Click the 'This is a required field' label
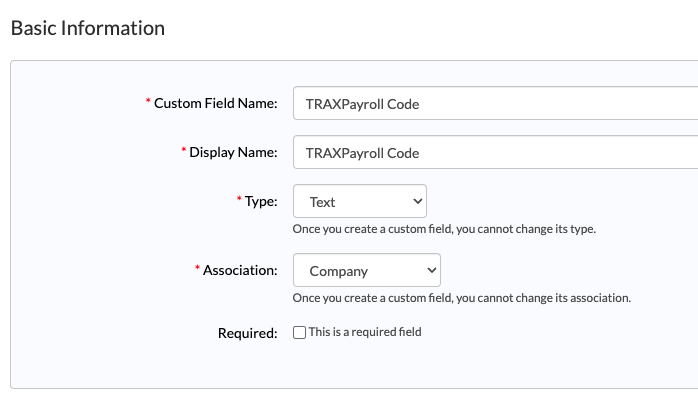This screenshot has width=698, height=396. pyautogui.click(x=365, y=332)
